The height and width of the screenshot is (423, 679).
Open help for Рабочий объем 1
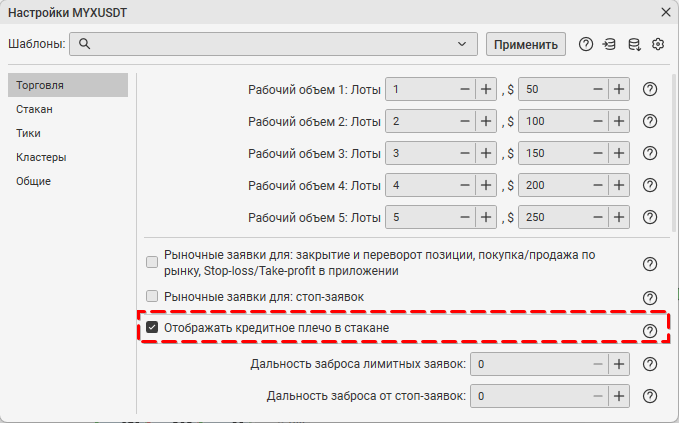point(650,89)
